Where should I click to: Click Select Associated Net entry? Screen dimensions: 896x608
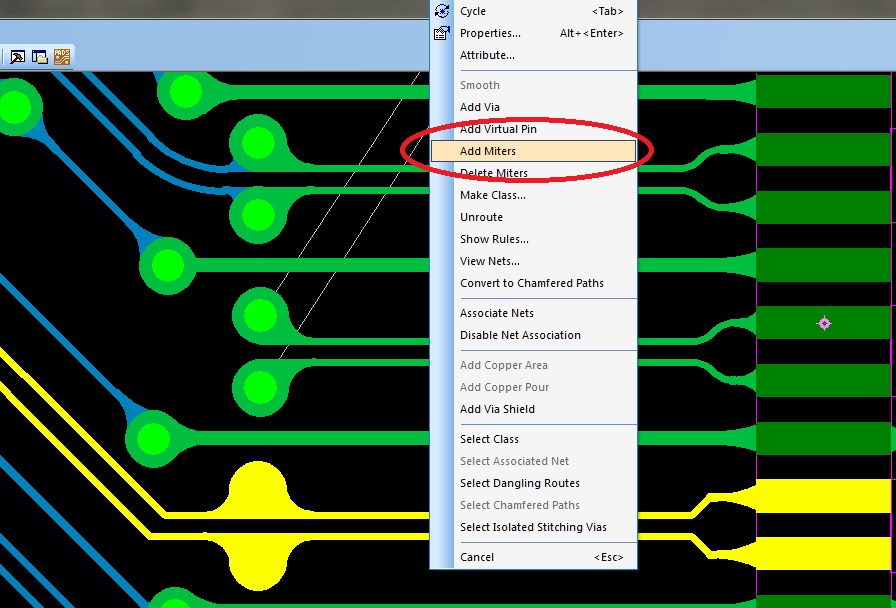point(534,461)
